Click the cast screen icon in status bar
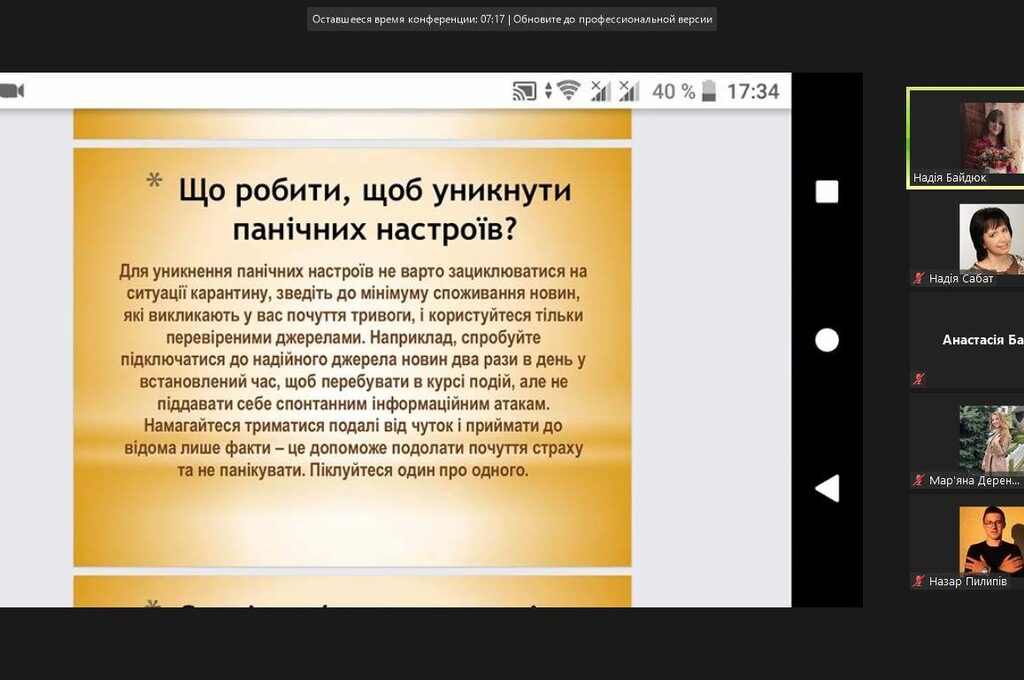Image resolution: width=1024 pixels, height=680 pixels. (x=524, y=91)
